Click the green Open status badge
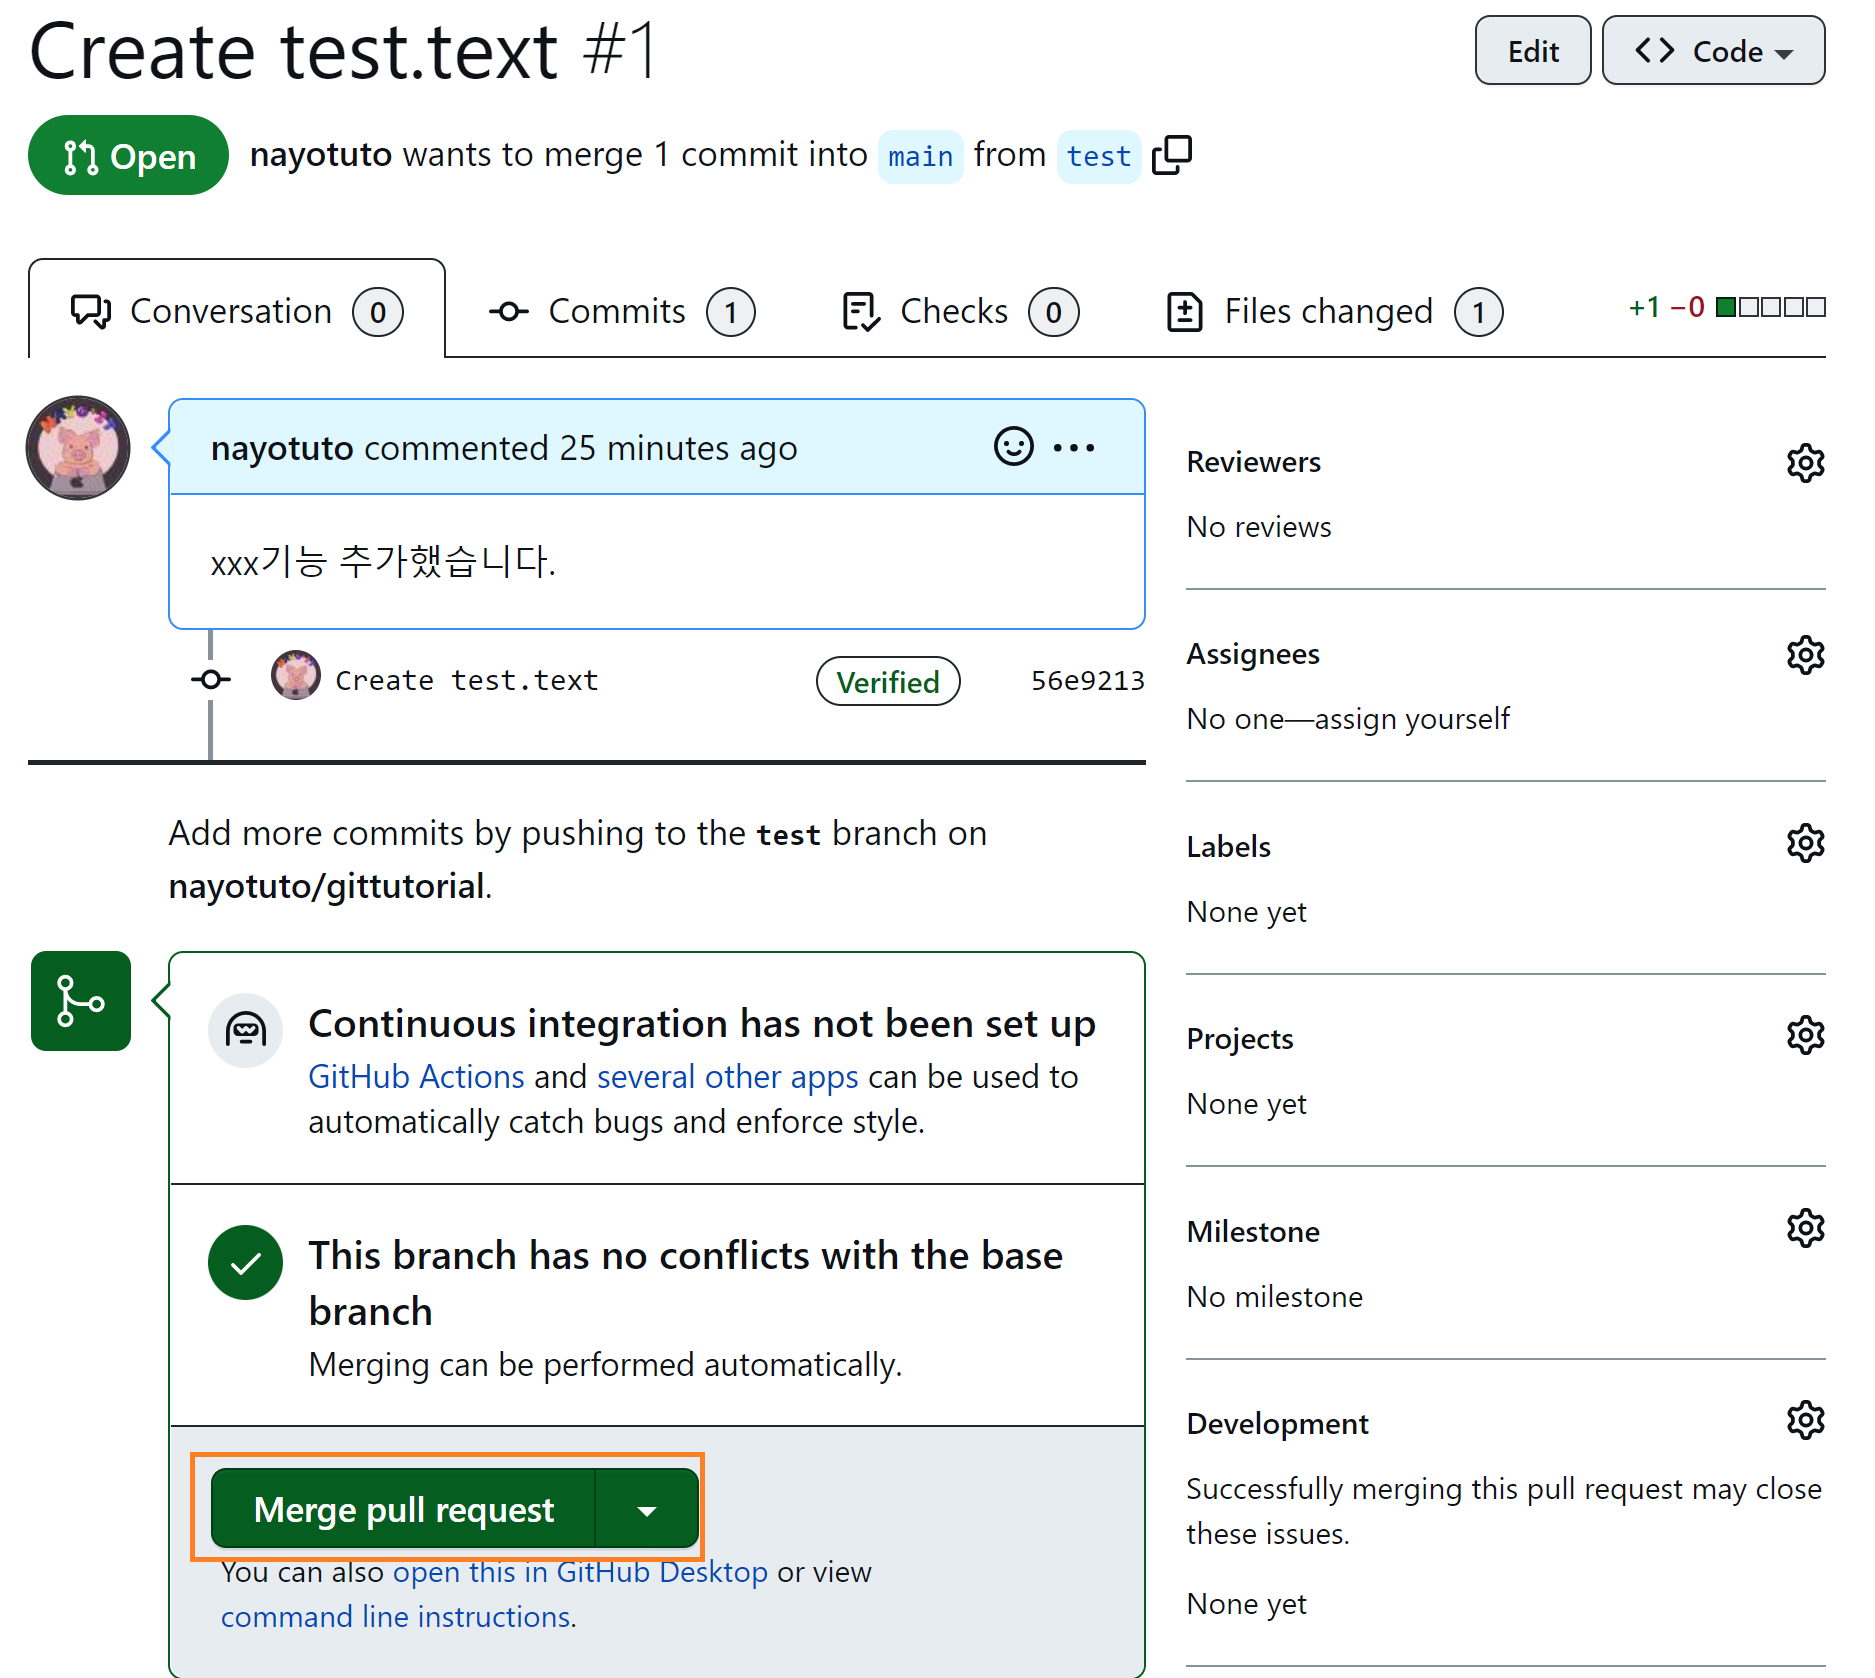This screenshot has width=1875, height=1678. coord(129,155)
